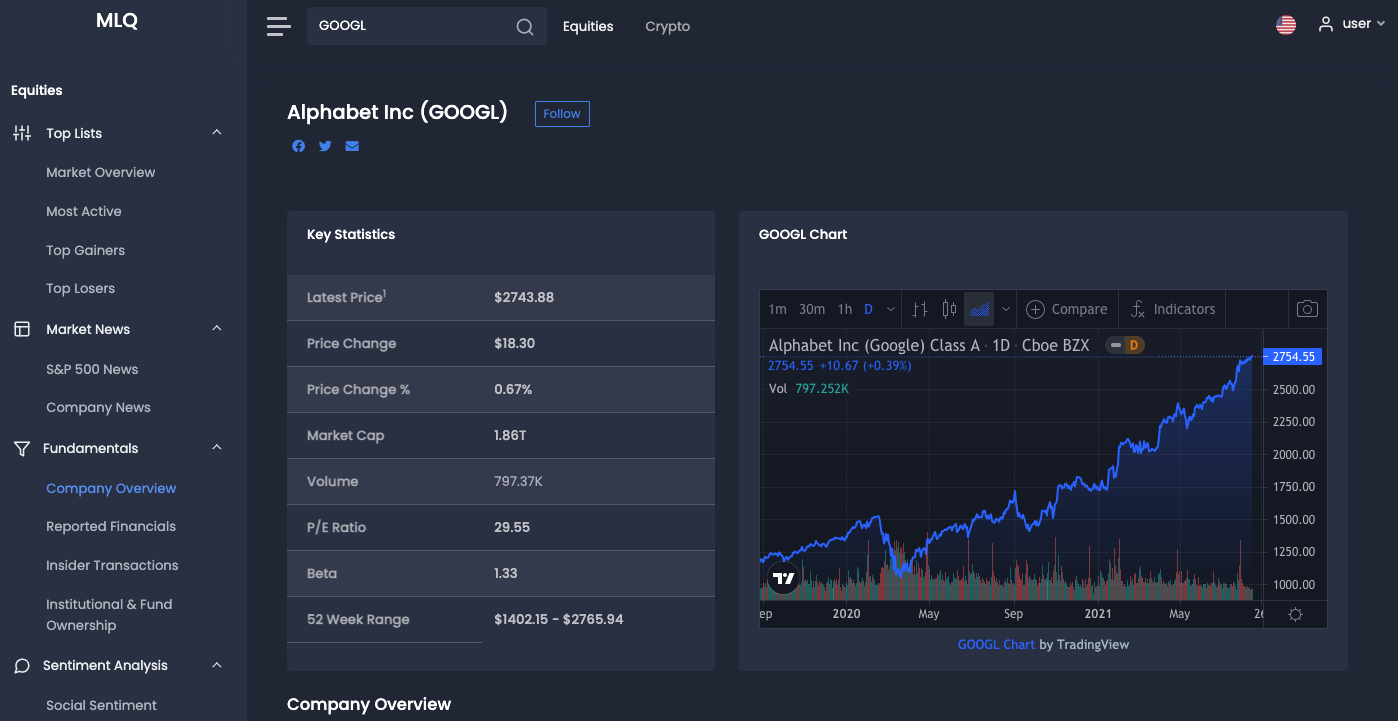Viewport: 1398px width, 721px height.
Task: Toggle the dash data mode pill on chart
Action: click(1115, 345)
